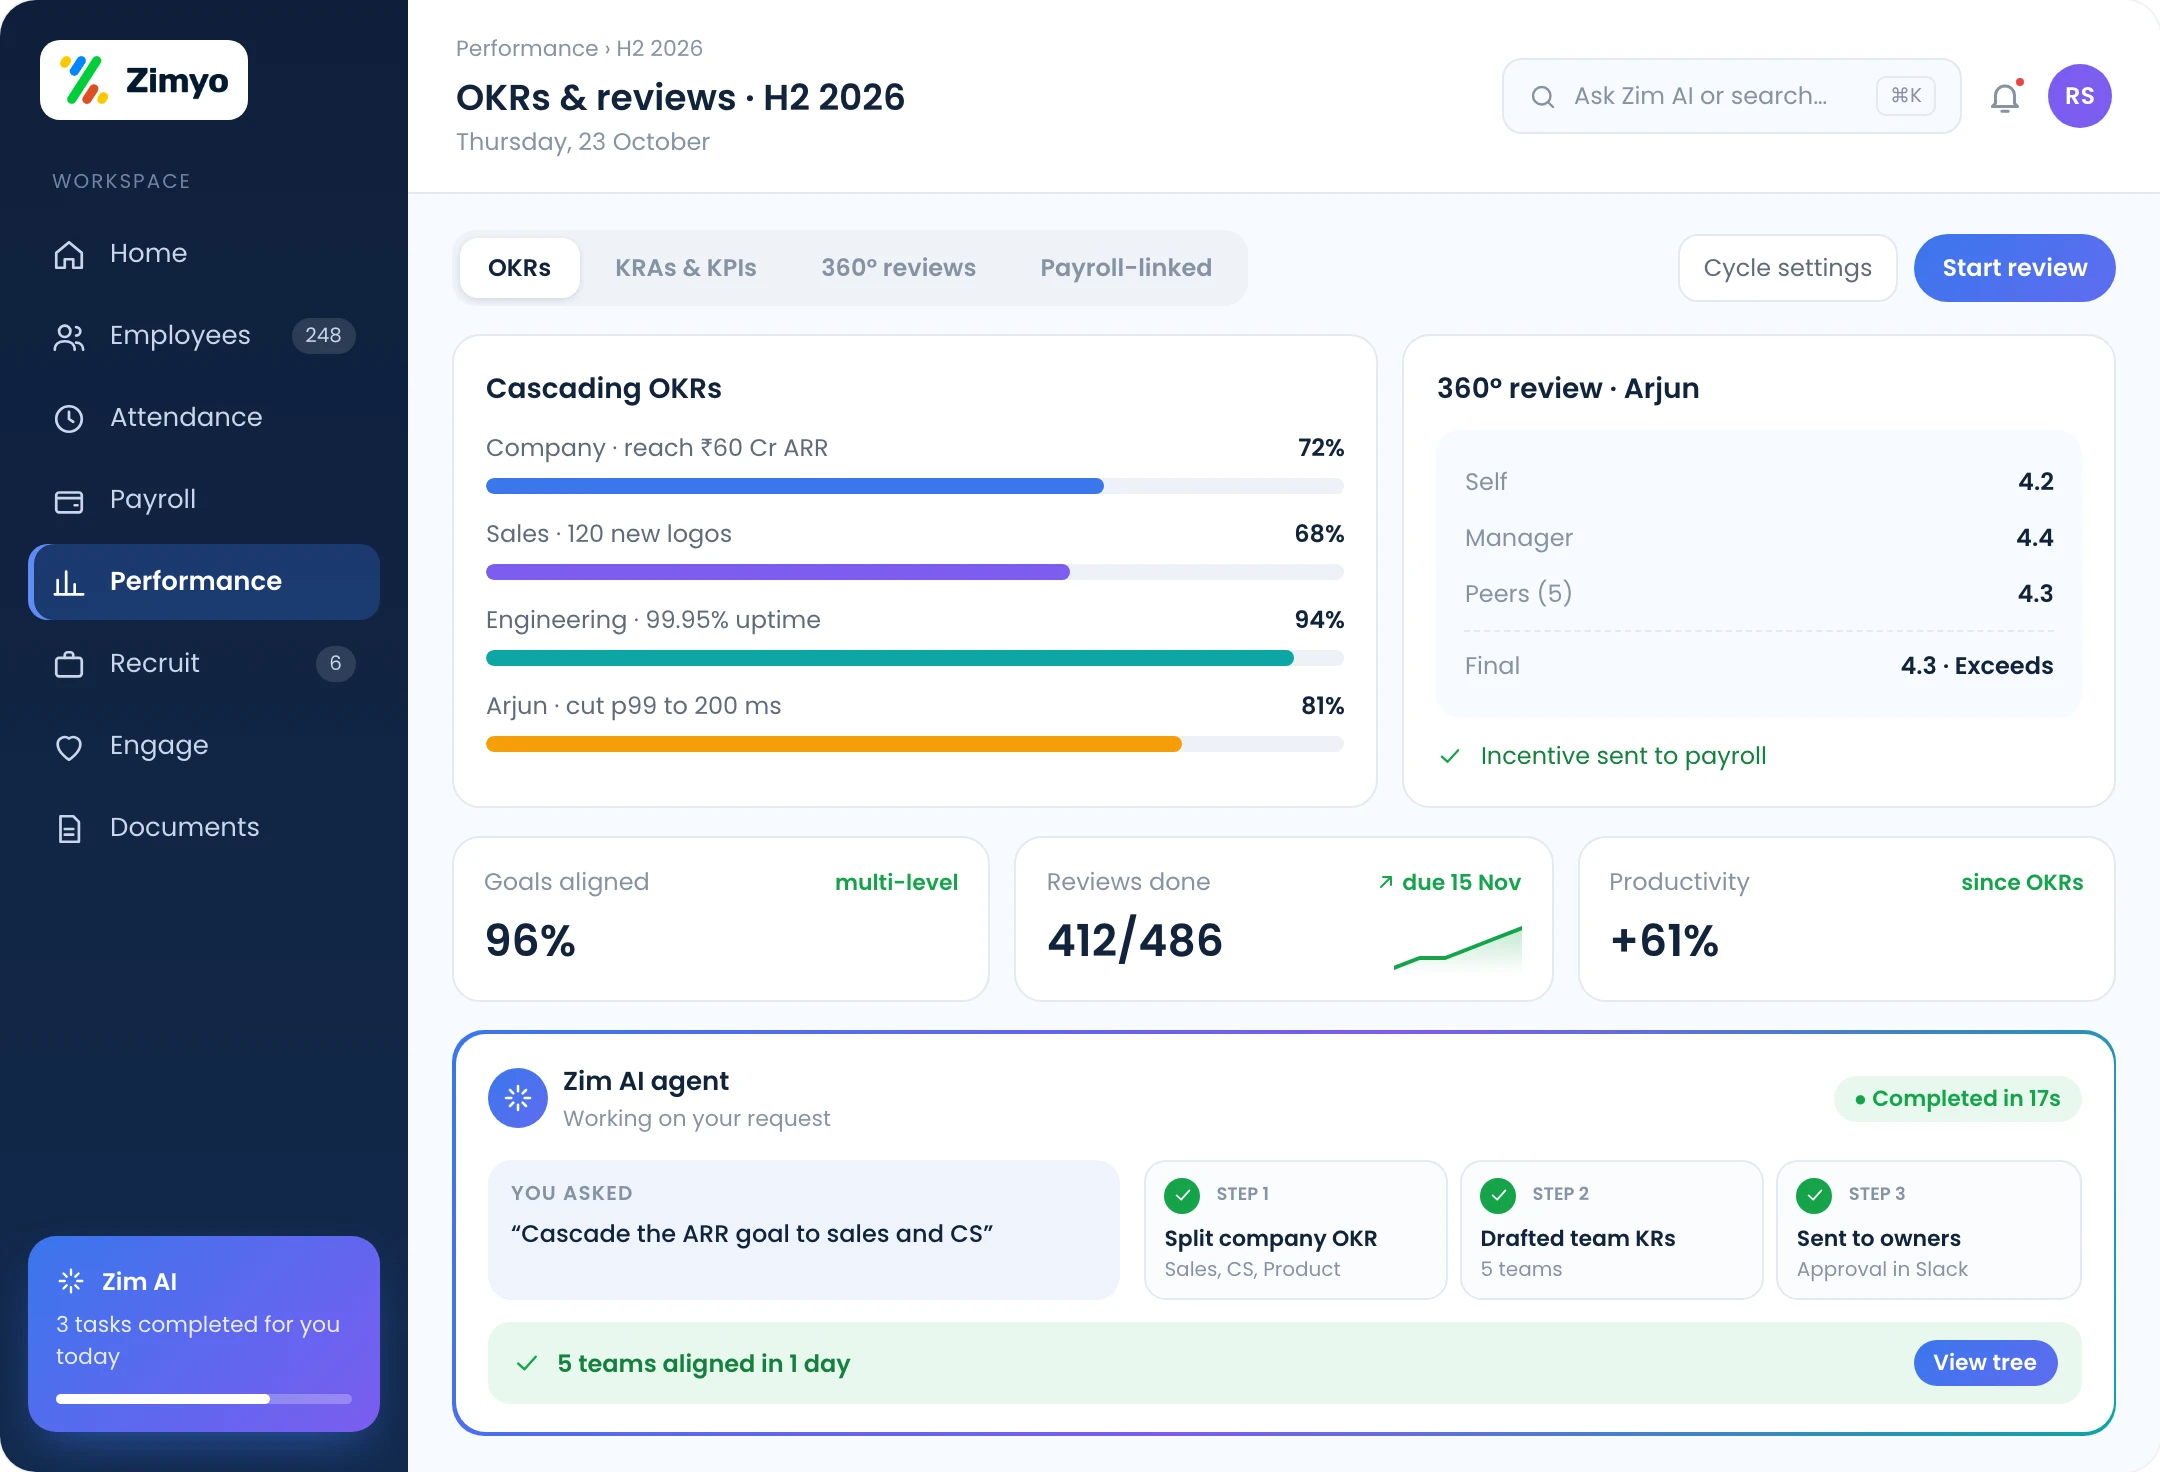Click the Reviews done sparkline chart
Viewport: 2160px width, 1472px height.
pos(1458,948)
